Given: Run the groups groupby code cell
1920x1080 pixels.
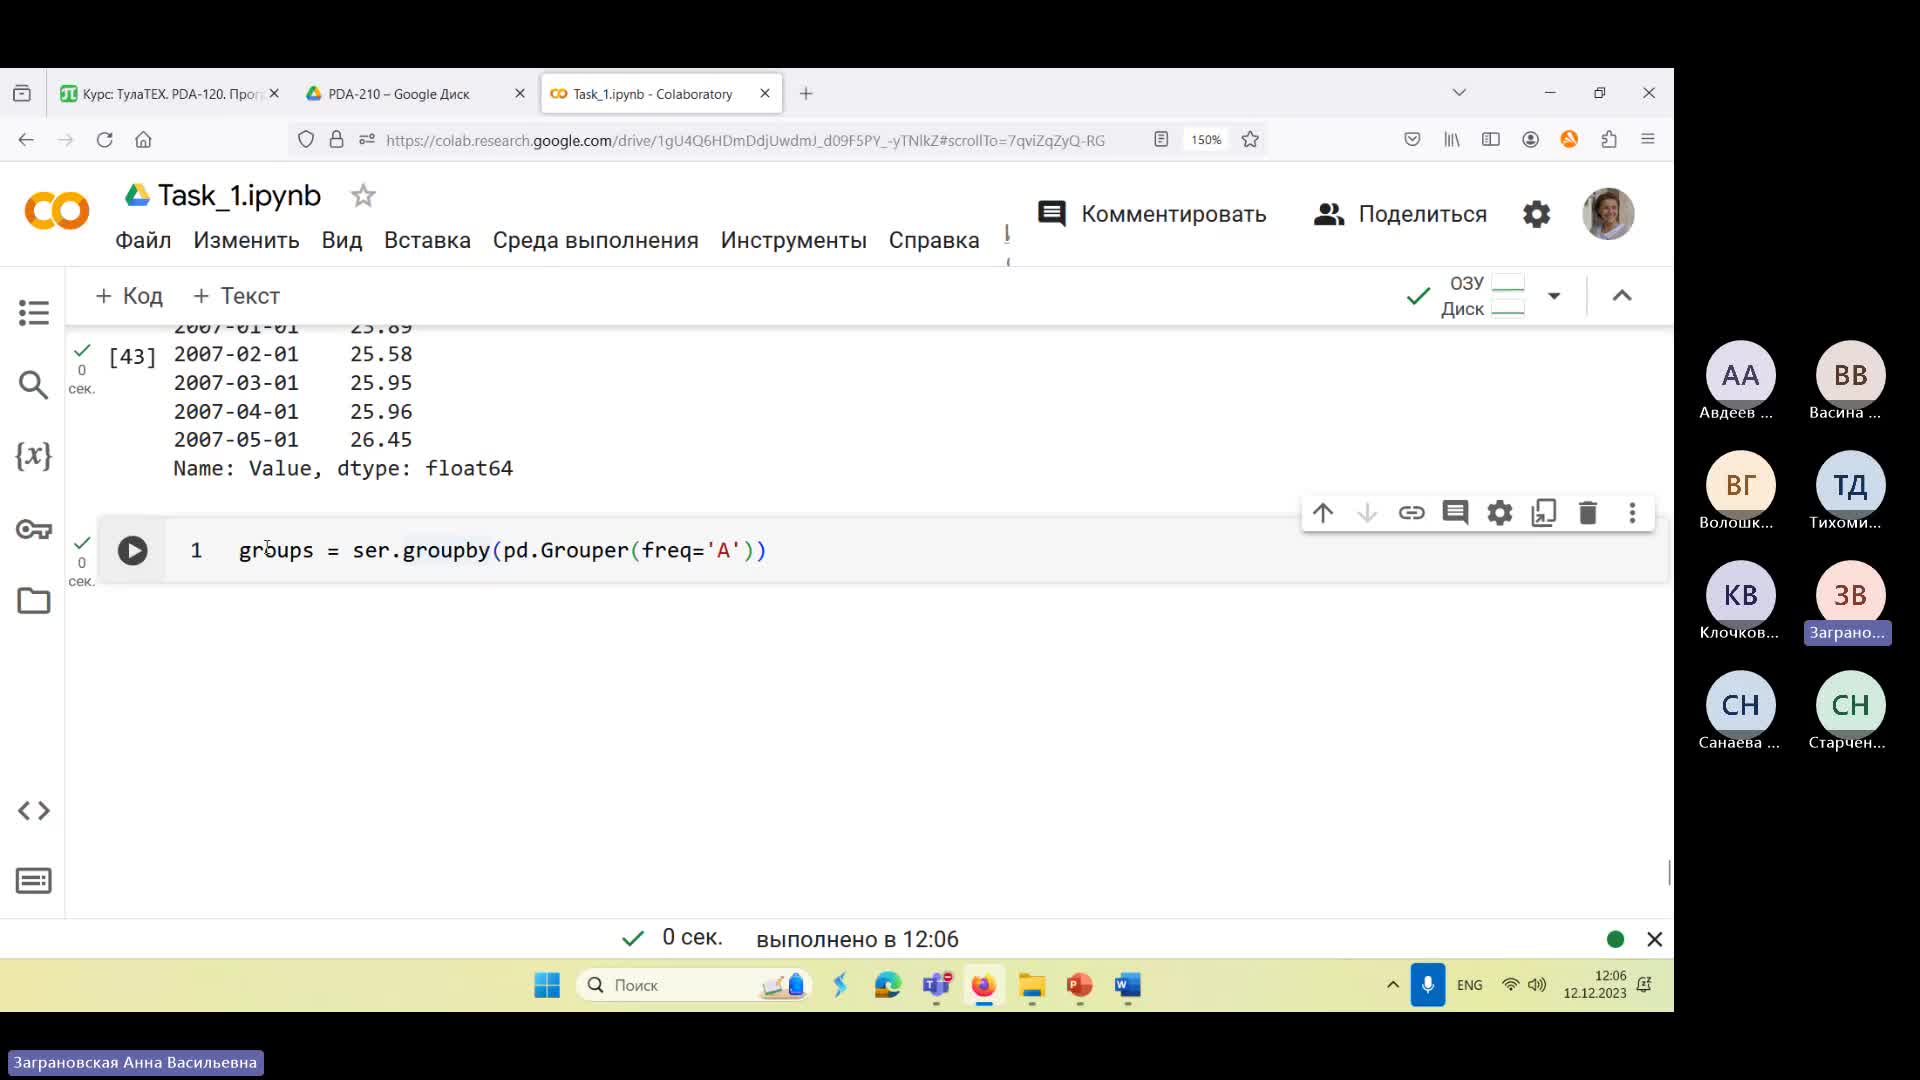Looking at the screenshot, I should coord(132,551).
